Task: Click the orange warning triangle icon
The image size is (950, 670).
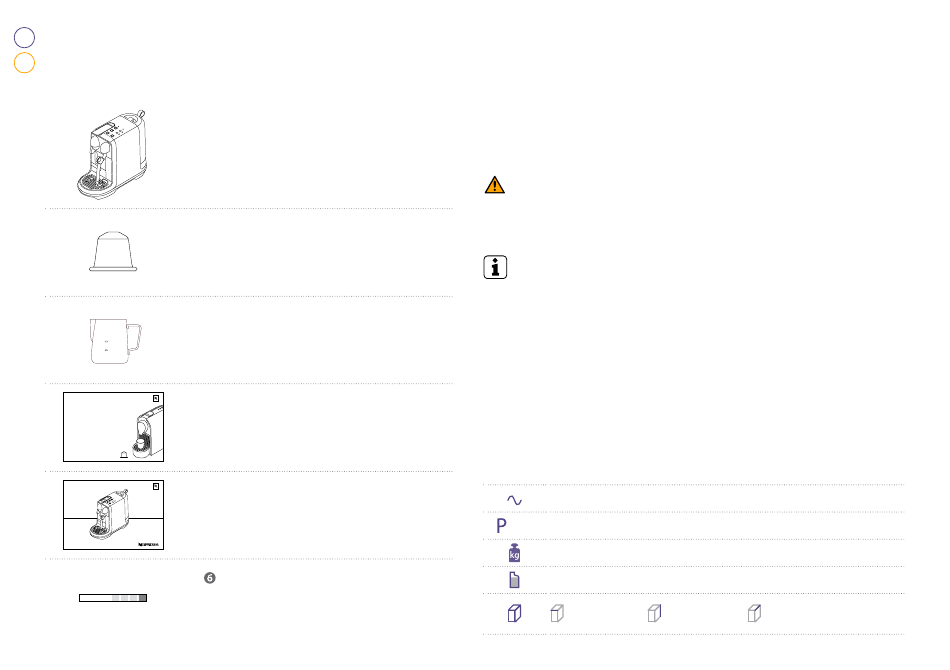Action: click(494, 185)
